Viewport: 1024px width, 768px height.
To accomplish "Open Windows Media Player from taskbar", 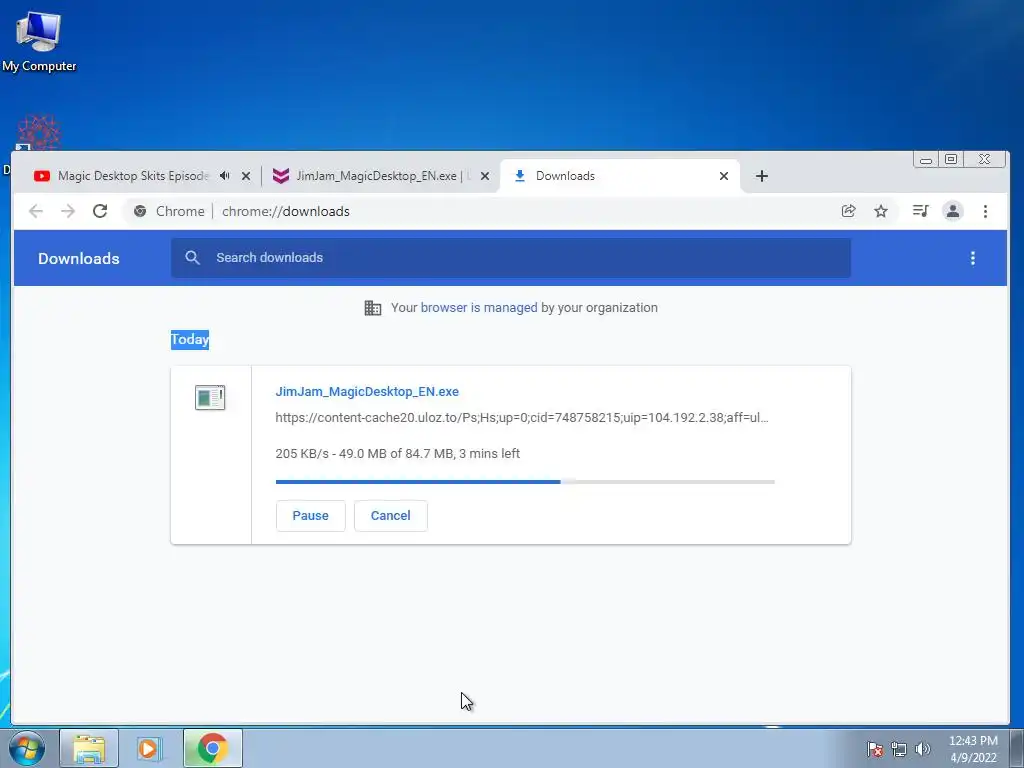I will [148, 748].
